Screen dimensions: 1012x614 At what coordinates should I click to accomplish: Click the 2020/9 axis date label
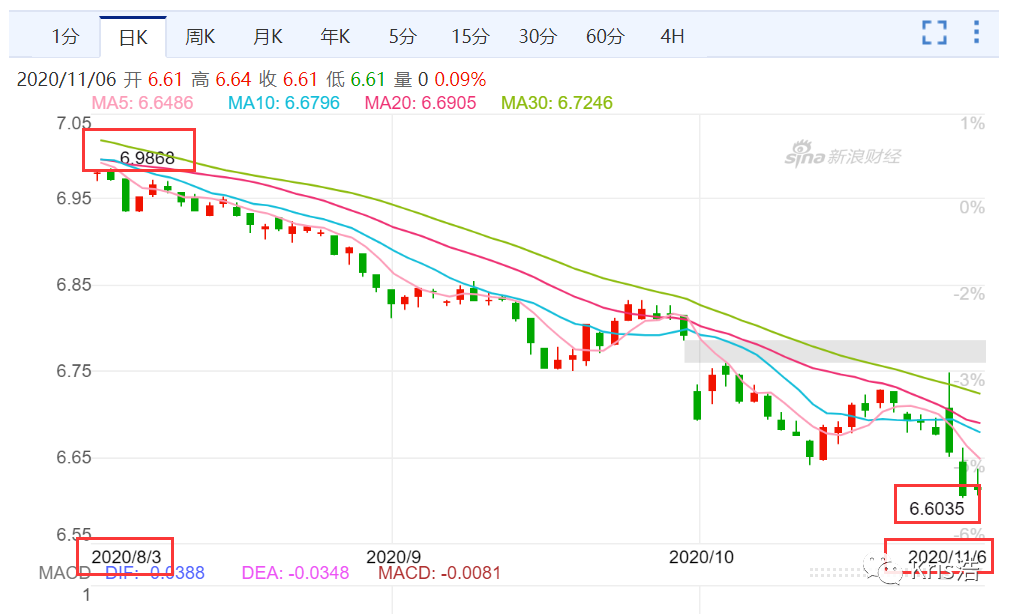pos(394,557)
